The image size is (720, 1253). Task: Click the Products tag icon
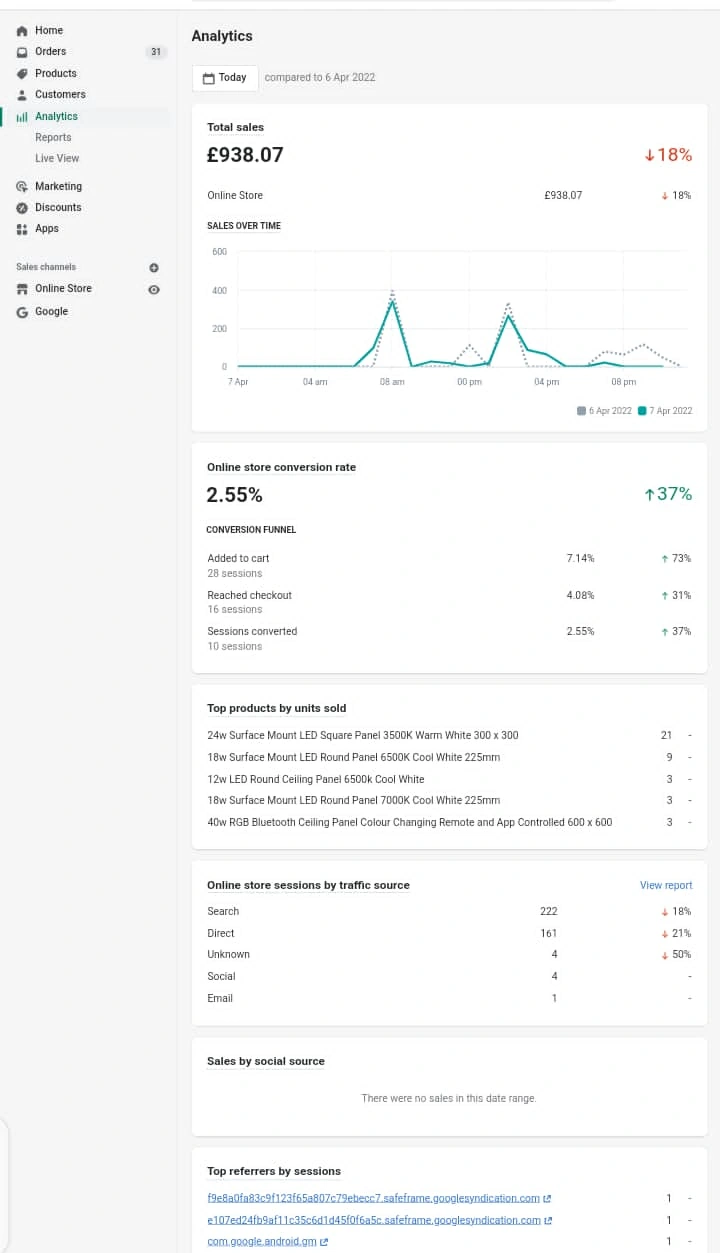tap(22, 74)
